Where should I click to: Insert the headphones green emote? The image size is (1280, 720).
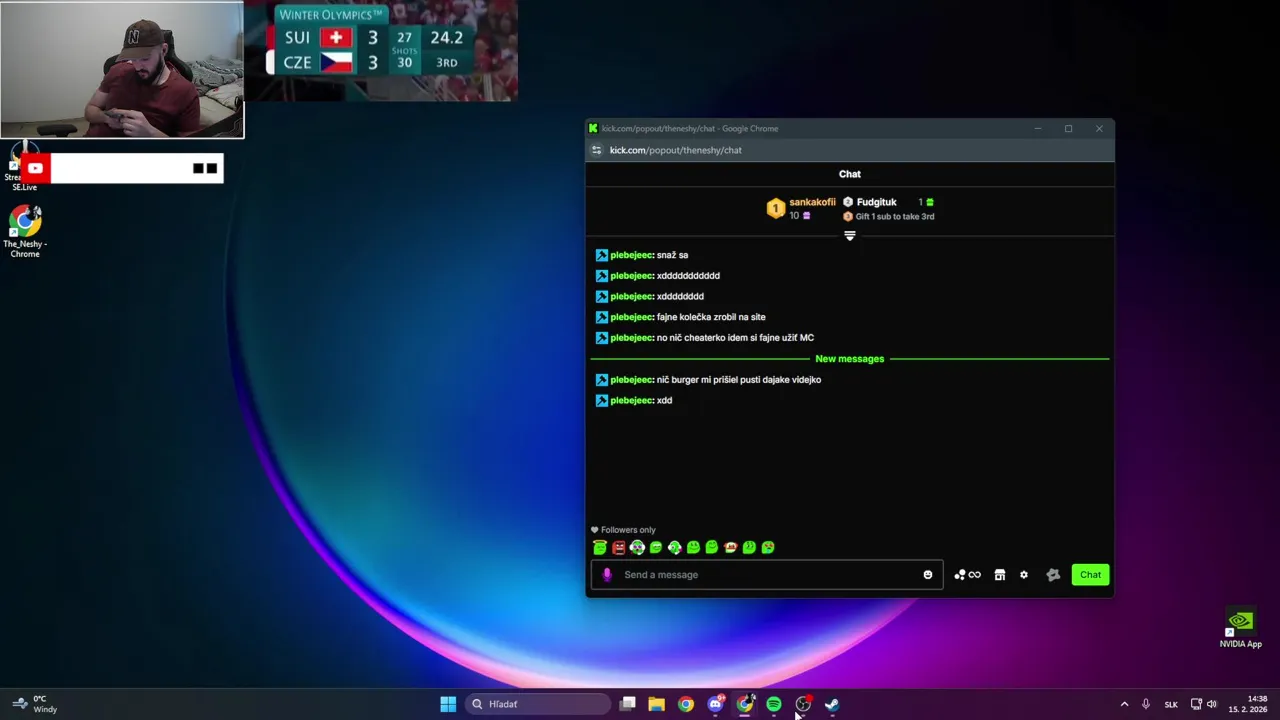point(637,547)
